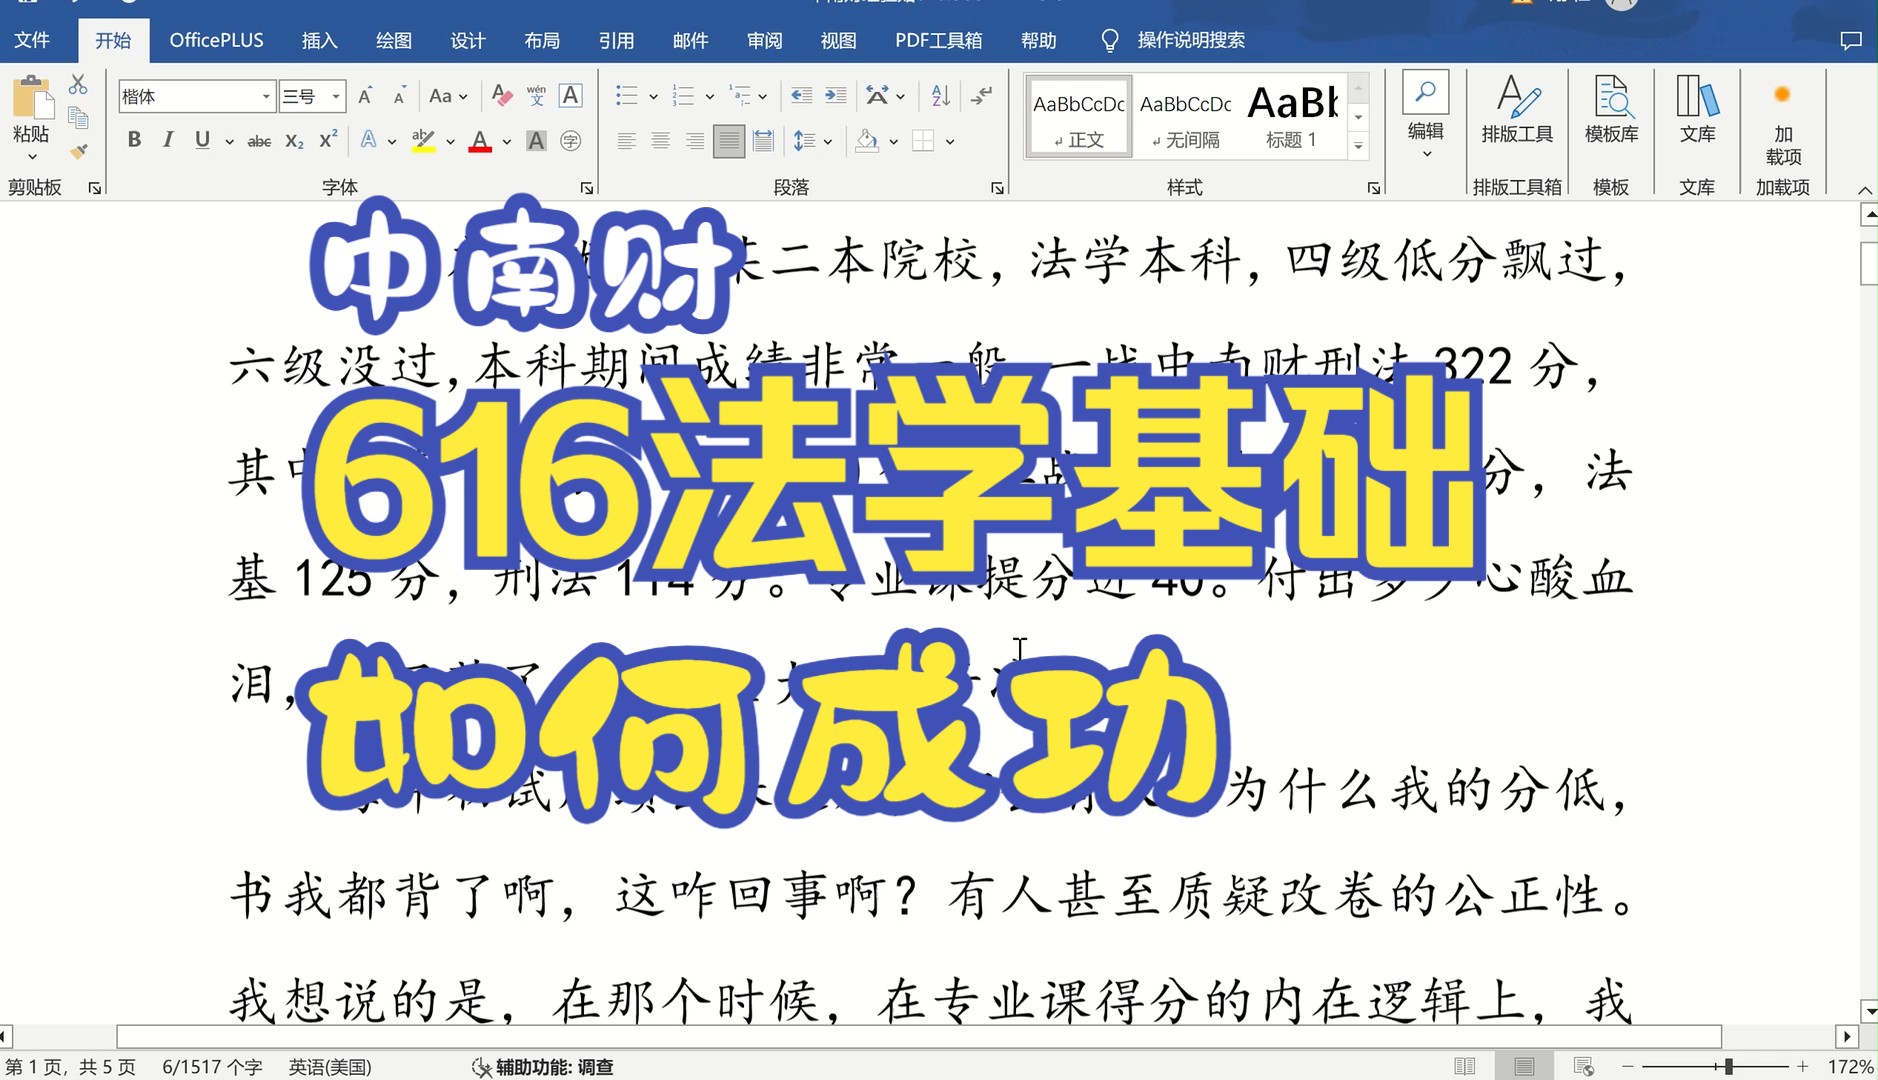1878x1080 pixels.
Task: Switch to Web Layout view
Action: click(1583, 1066)
